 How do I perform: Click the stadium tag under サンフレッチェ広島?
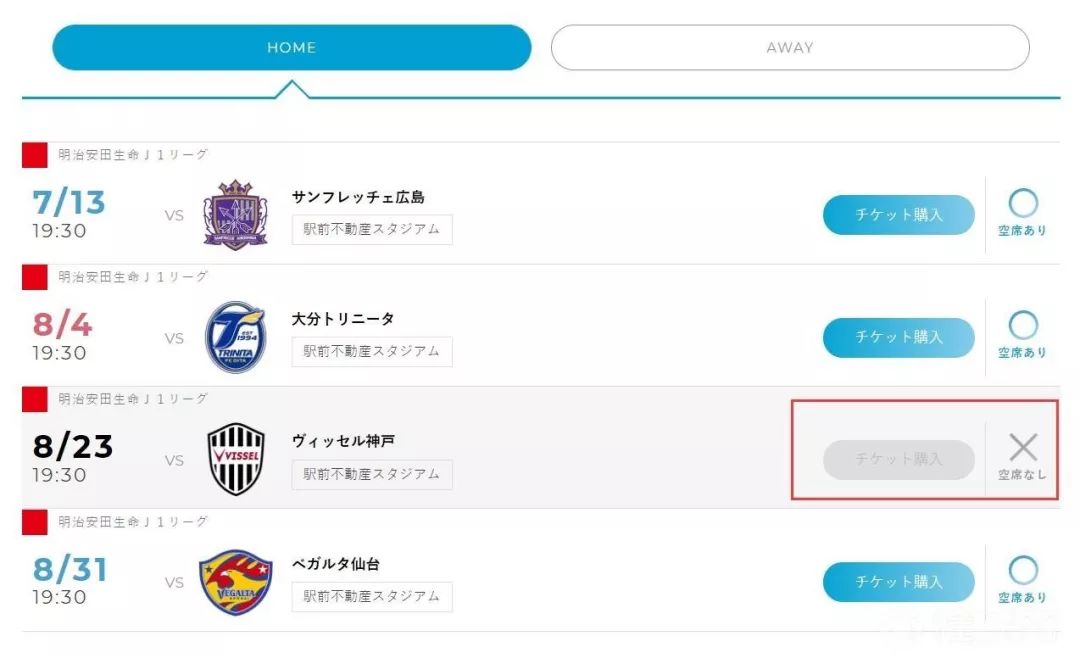(372, 229)
